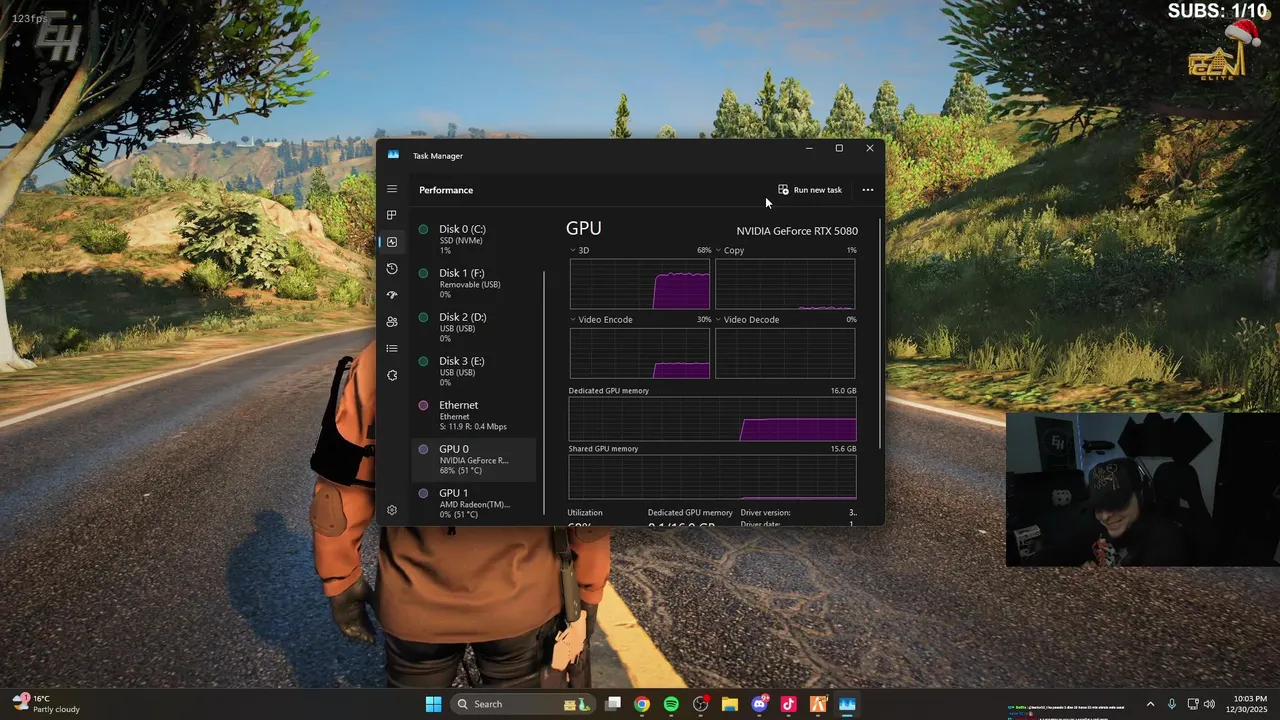The height and width of the screenshot is (720, 1280).
Task: Open Google Chrome from taskbar
Action: pyautogui.click(x=642, y=704)
